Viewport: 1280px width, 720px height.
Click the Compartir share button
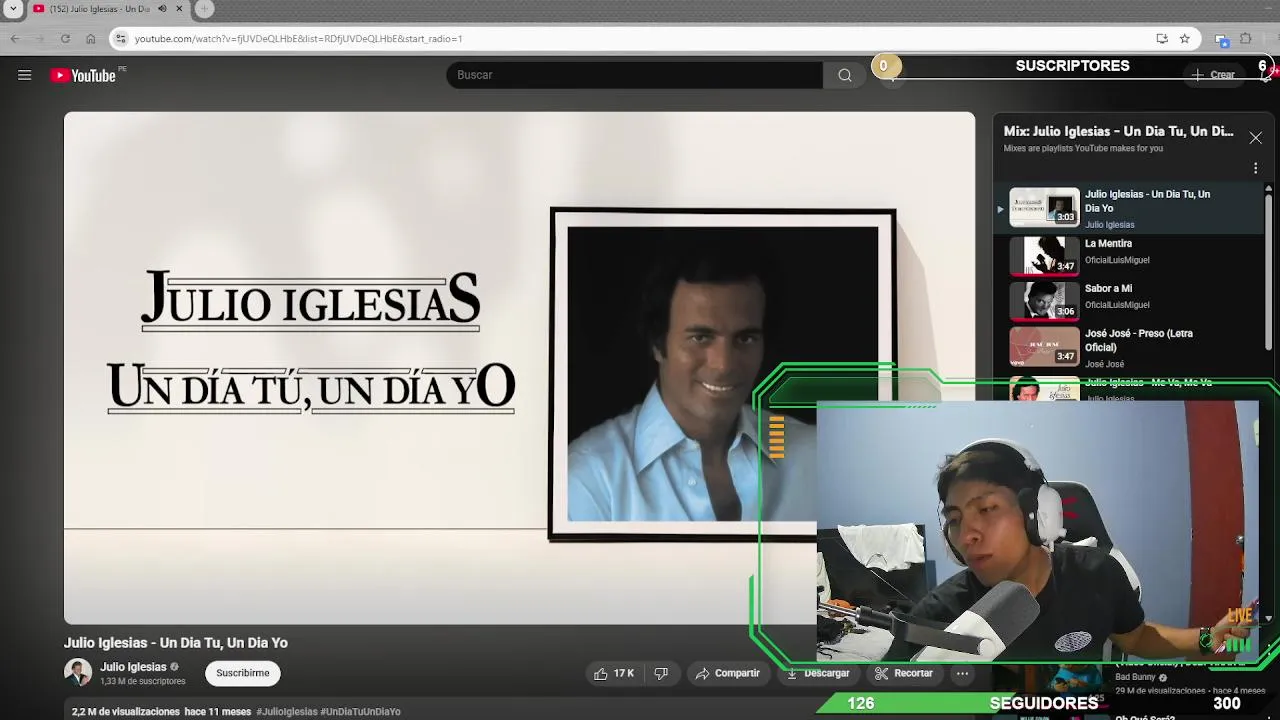[727, 673]
